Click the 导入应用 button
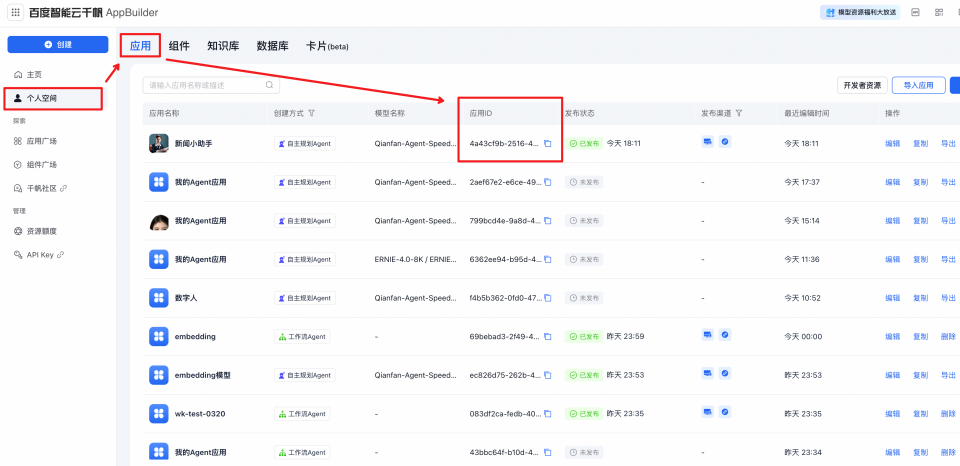The image size is (960, 466). [918, 86]
